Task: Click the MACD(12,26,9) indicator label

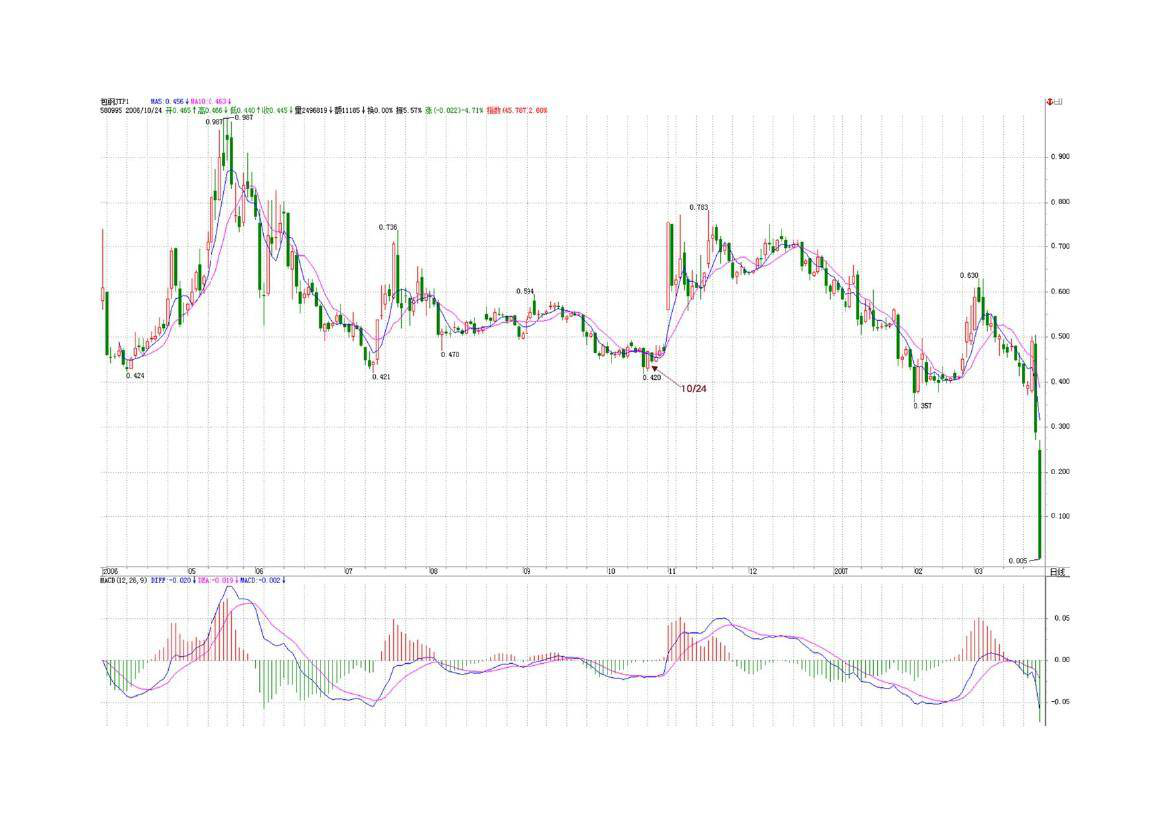Action: (124, 581)
